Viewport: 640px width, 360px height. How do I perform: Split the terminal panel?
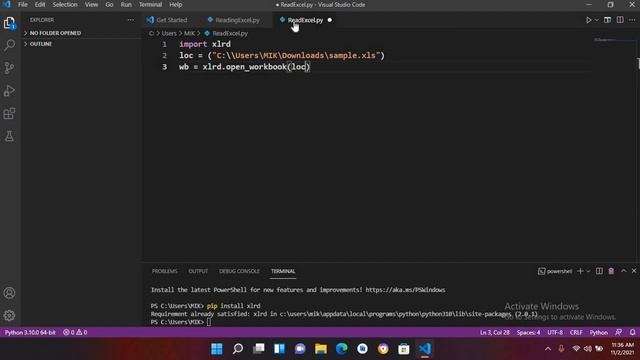coord(599,271)
